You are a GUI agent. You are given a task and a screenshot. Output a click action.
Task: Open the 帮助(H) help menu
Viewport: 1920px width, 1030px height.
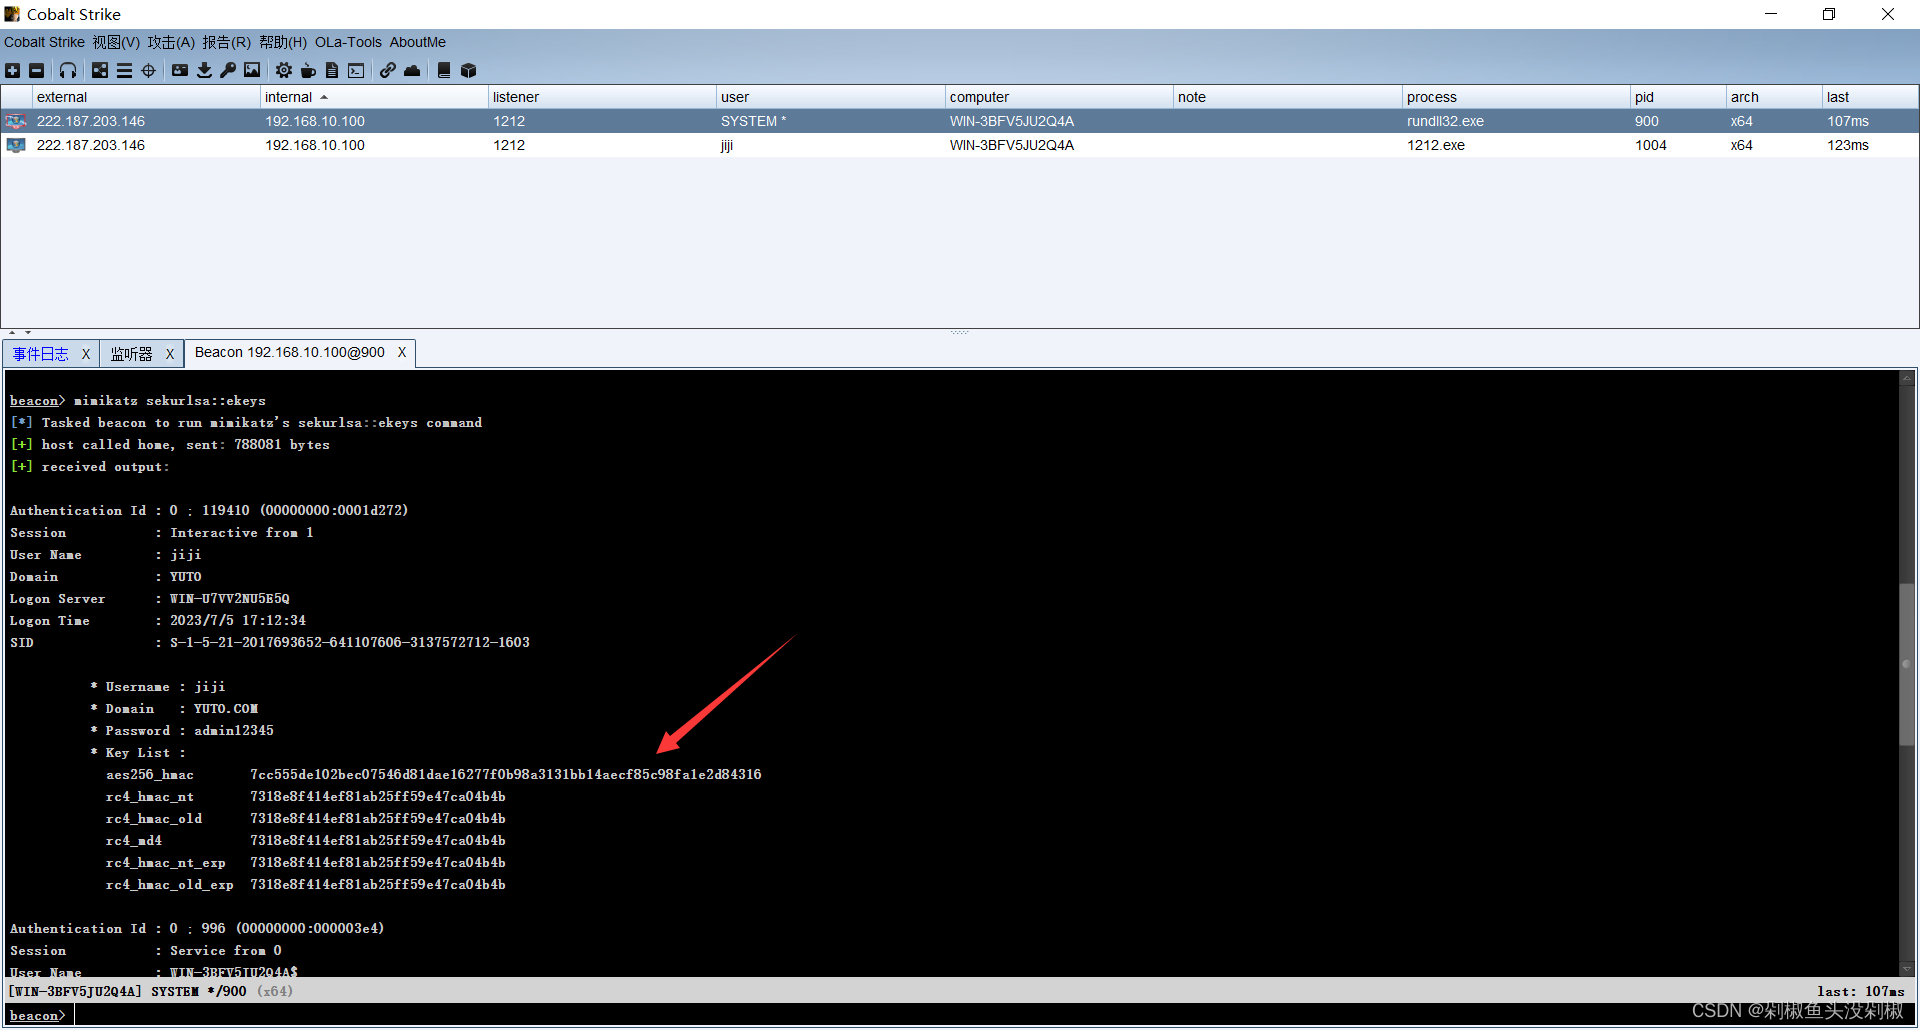283,42
